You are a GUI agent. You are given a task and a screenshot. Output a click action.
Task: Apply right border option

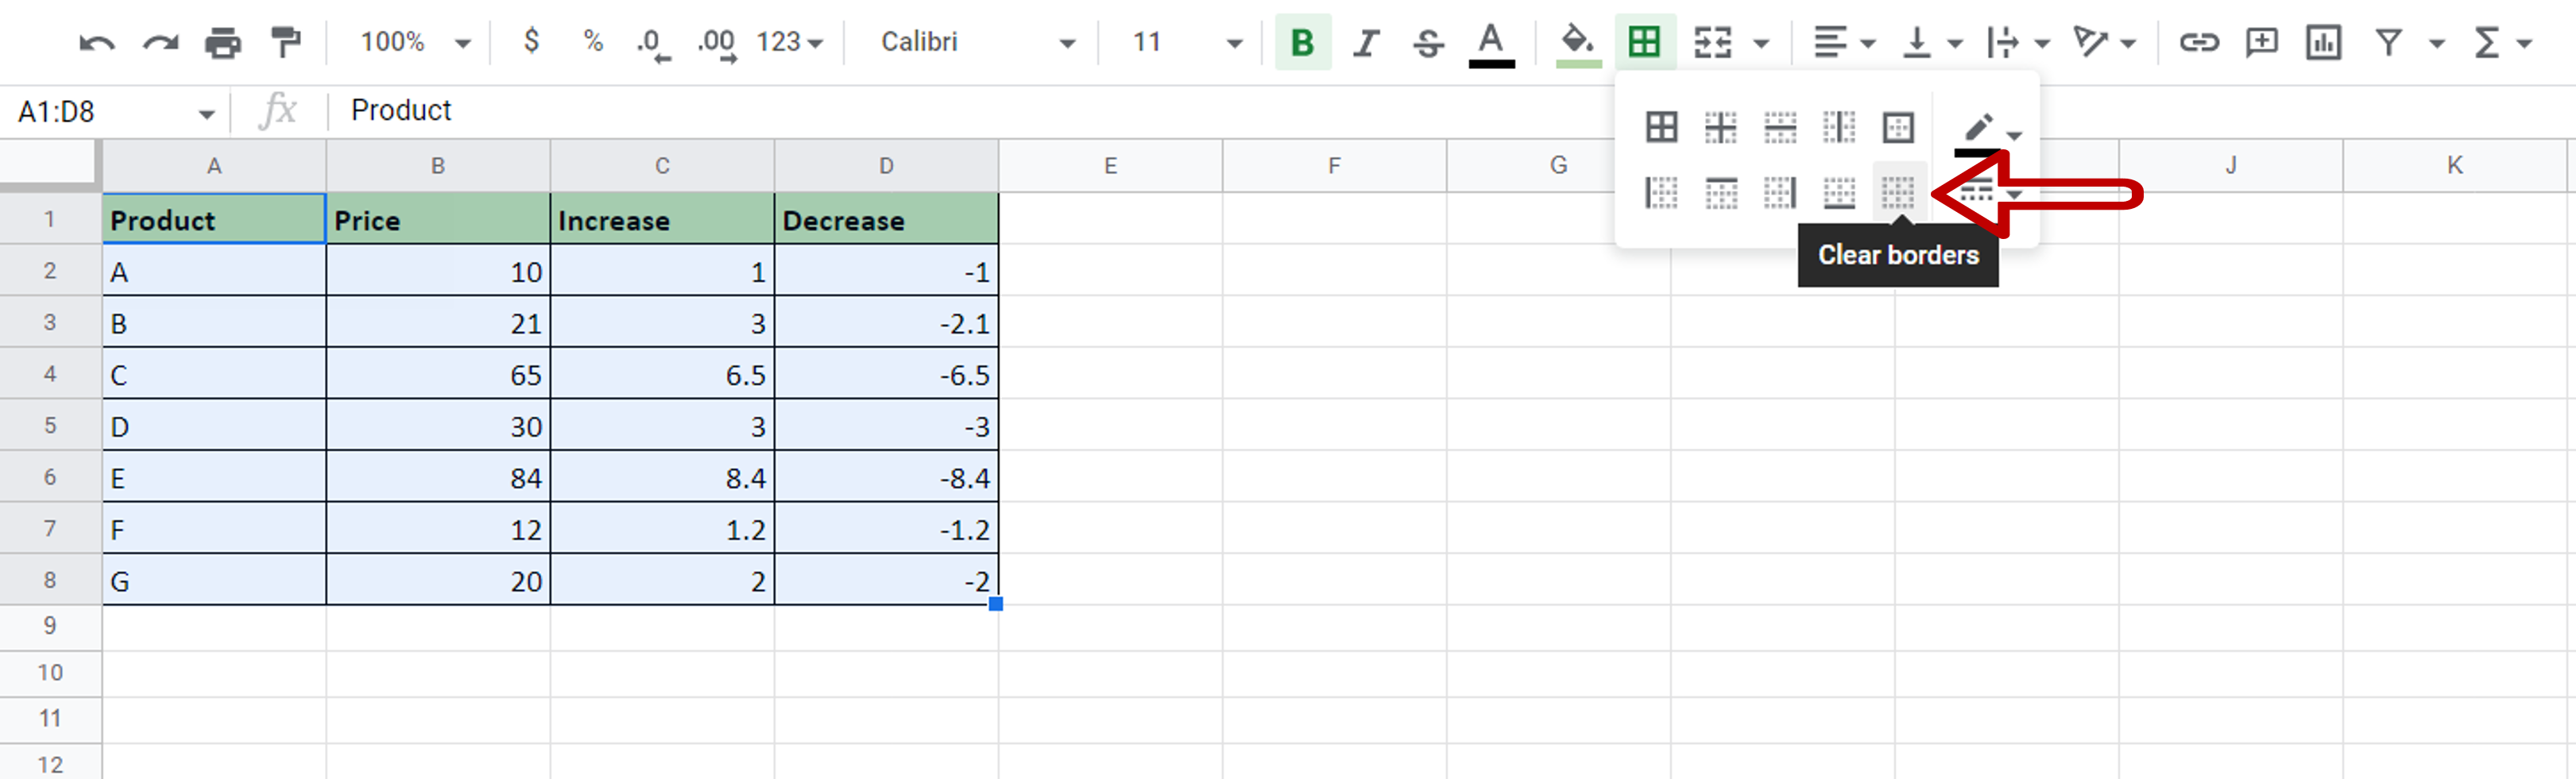click(1779, 192)
